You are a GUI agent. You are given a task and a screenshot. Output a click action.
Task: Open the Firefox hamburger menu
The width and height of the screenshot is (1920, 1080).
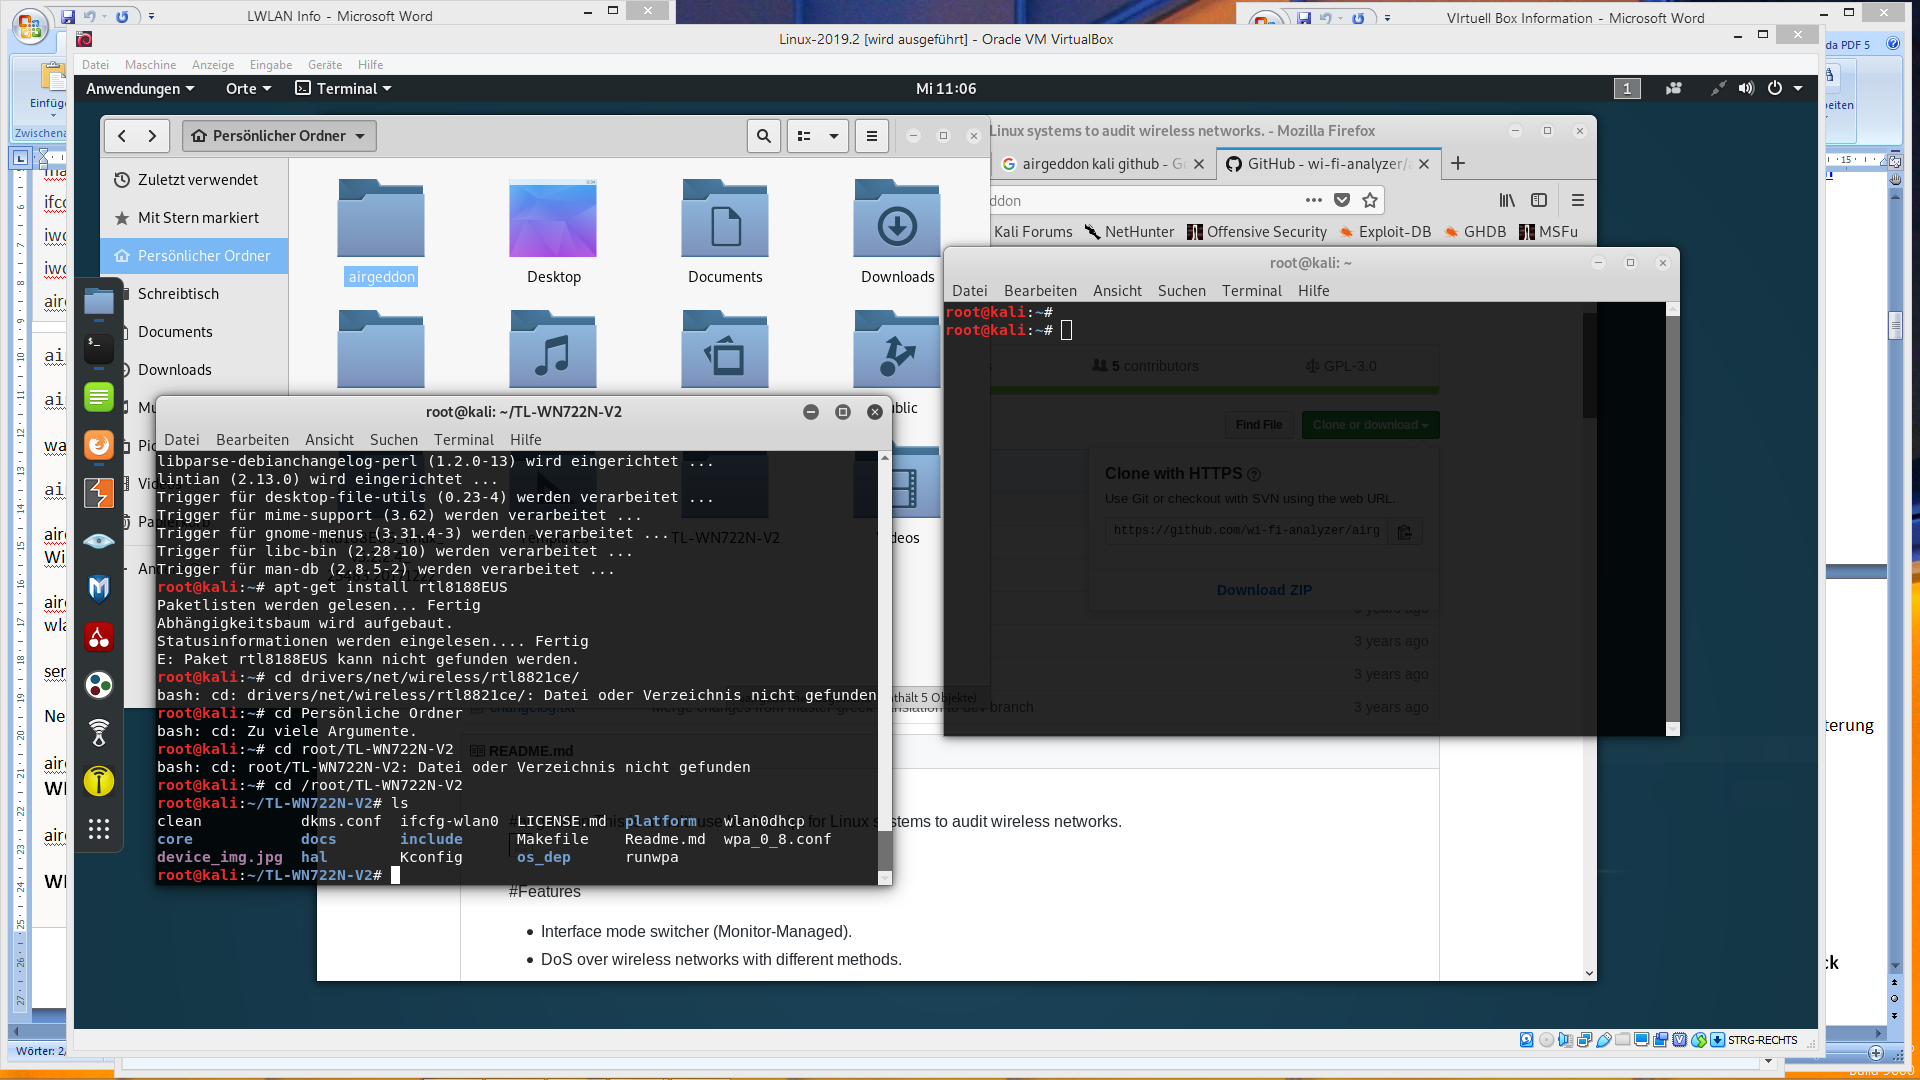coord(1578,200)
